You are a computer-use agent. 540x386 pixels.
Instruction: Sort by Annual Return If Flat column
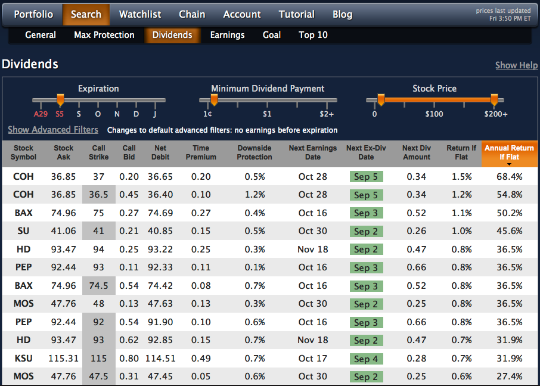pyautogui.click(x=509, y=153)
